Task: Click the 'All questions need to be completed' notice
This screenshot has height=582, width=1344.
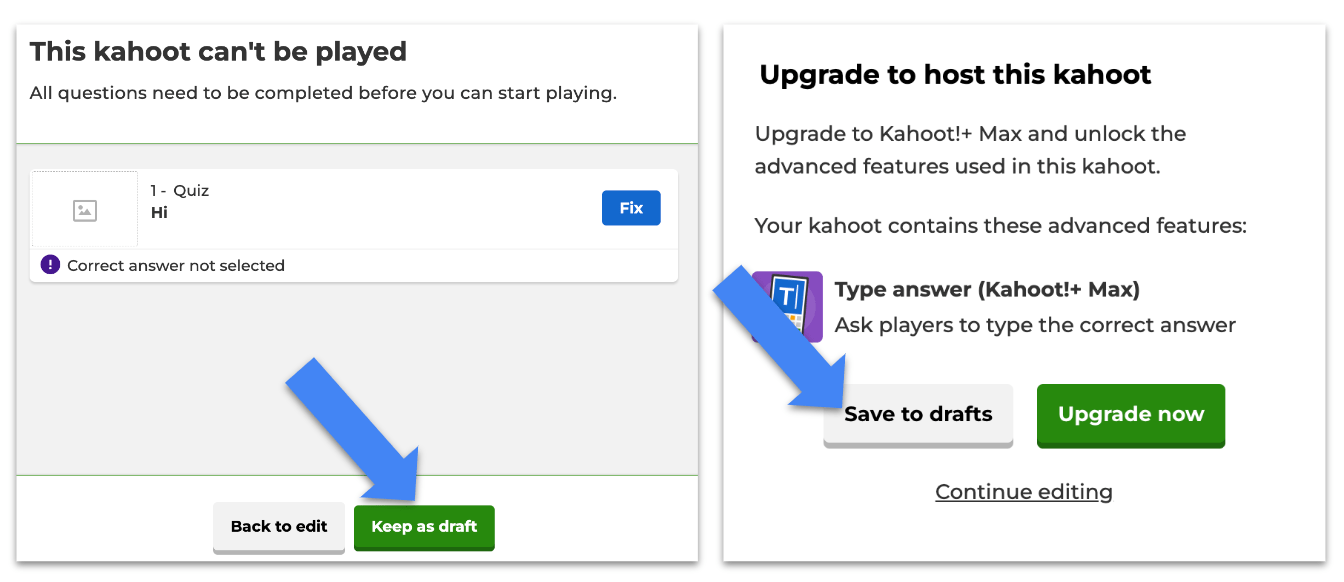Action: point(323,94)
